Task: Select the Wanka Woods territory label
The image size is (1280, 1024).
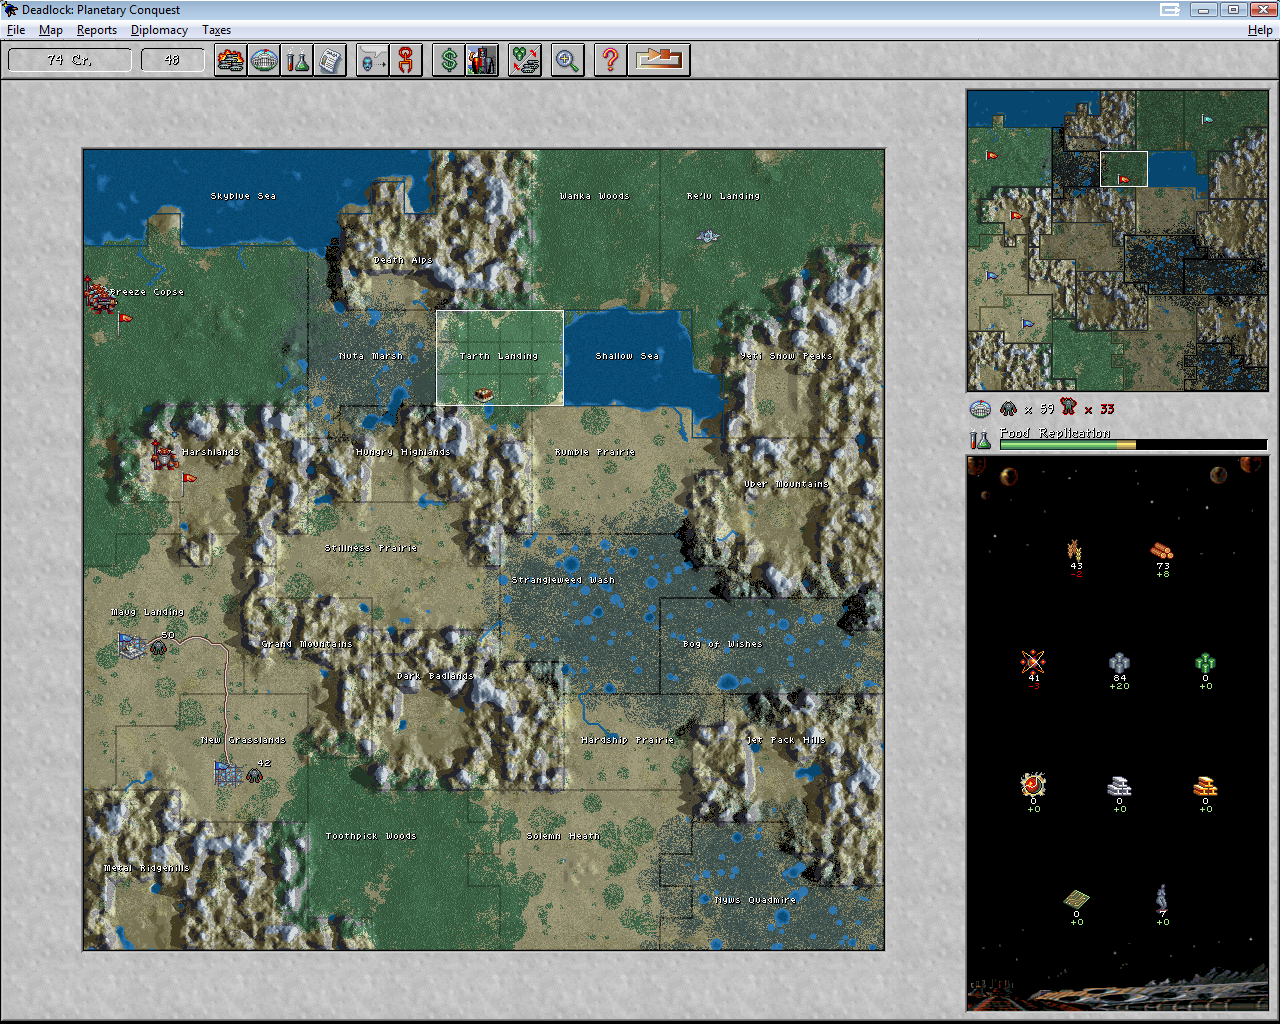Action: (594, 196)
